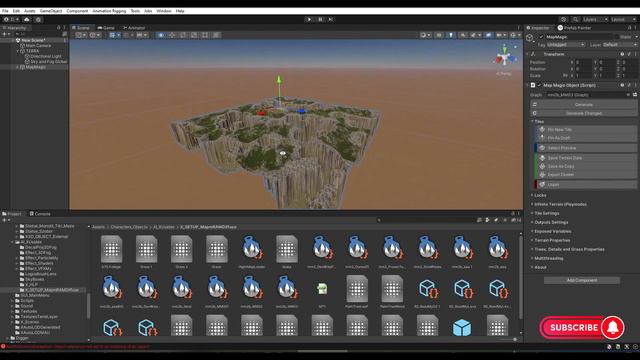640x360 pixels.
Task: Select the Rect transform tool icon
Action: point(205,35)
